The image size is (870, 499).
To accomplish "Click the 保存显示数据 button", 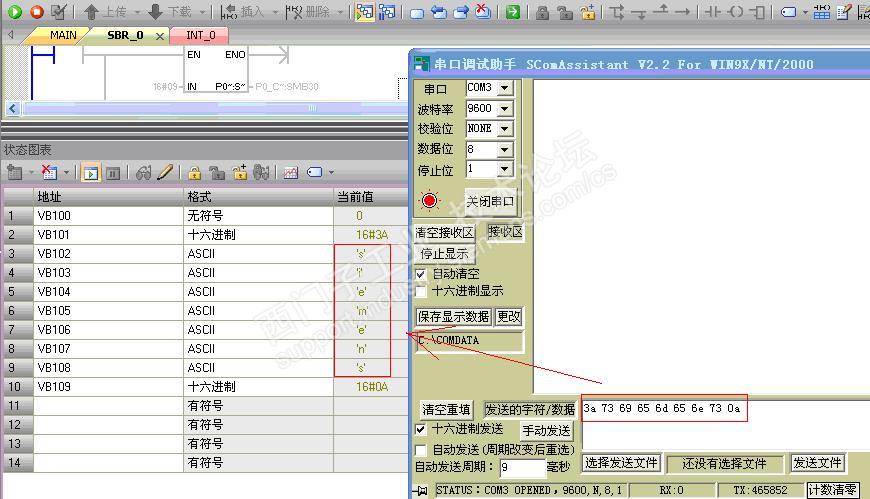I will (453, 316).
